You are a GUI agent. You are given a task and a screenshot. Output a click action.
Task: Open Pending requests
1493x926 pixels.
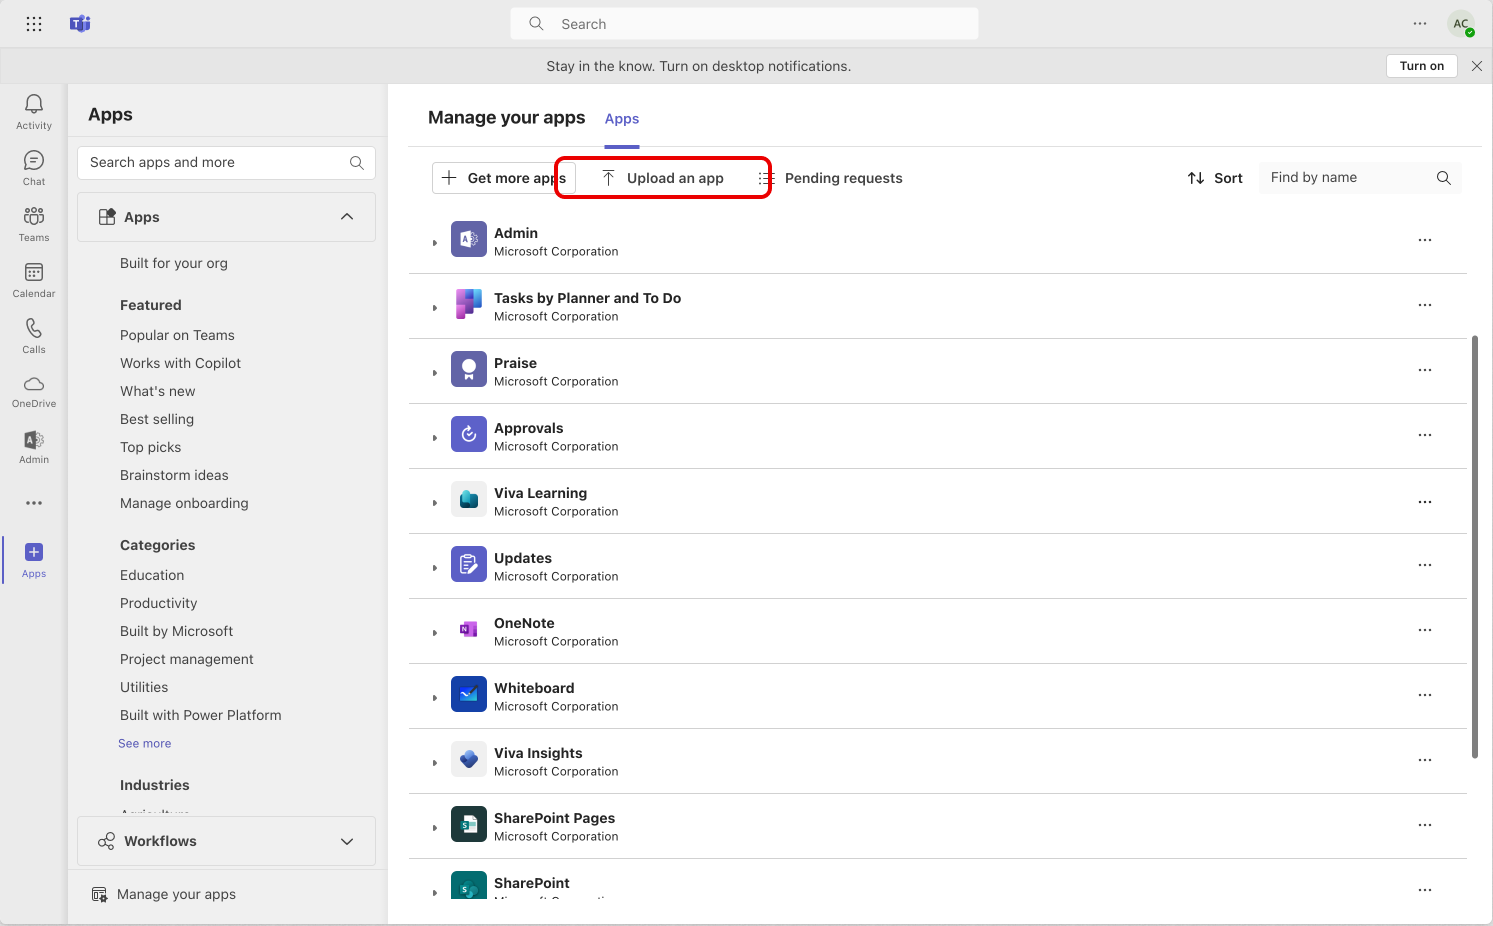coord(830,178)
